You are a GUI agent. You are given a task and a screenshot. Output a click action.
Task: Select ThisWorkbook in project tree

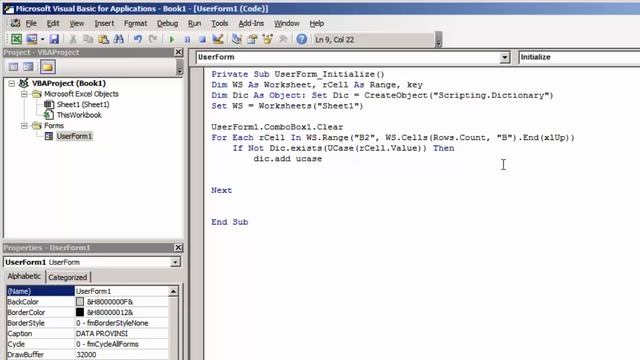pos(79,115)
